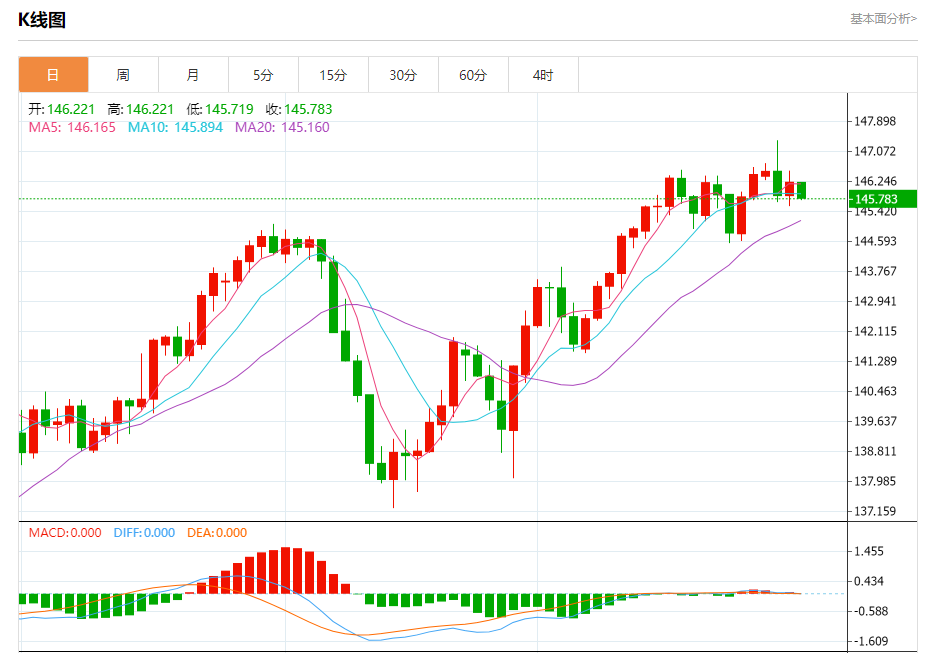Click the opening price 146.221 value

pyautogui.click(x=71, y=109)
